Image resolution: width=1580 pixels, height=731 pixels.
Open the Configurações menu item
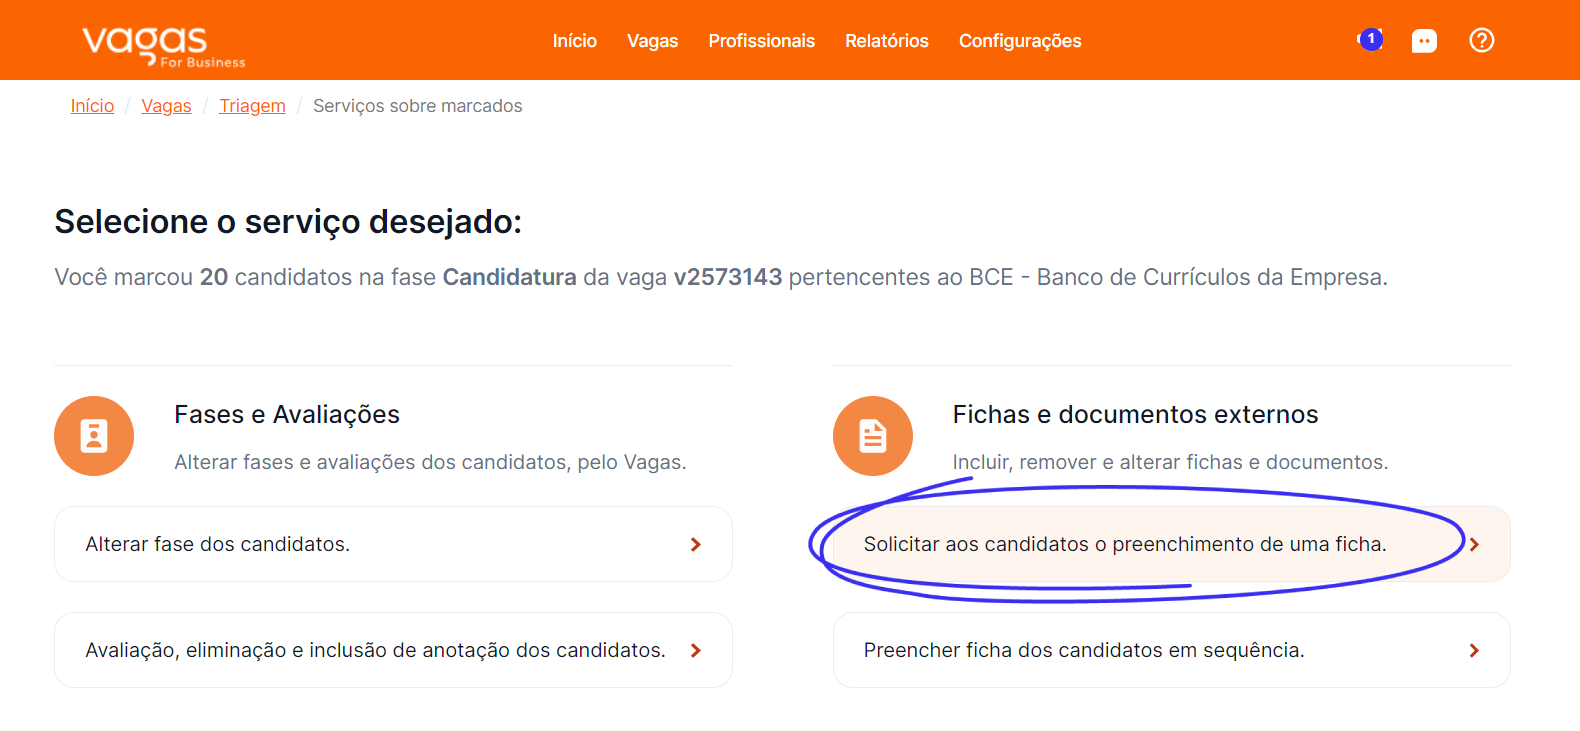click(x=1020, y=41)
